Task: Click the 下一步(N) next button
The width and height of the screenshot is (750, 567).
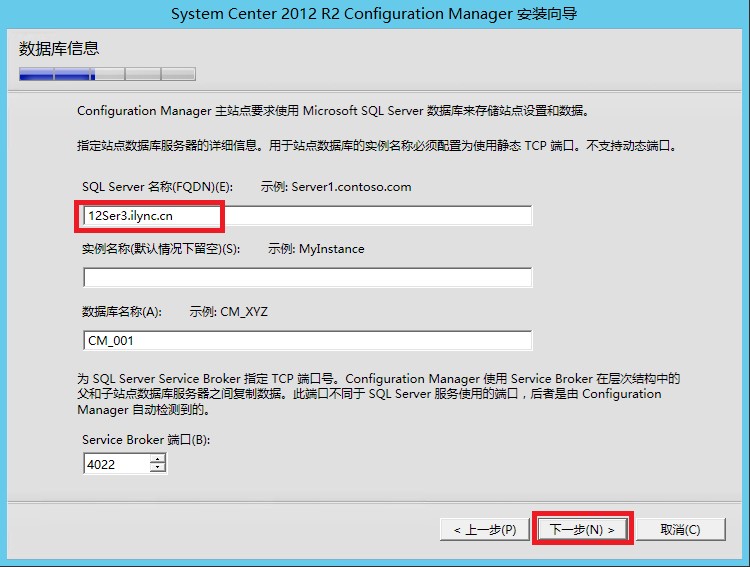Action: 582,529
